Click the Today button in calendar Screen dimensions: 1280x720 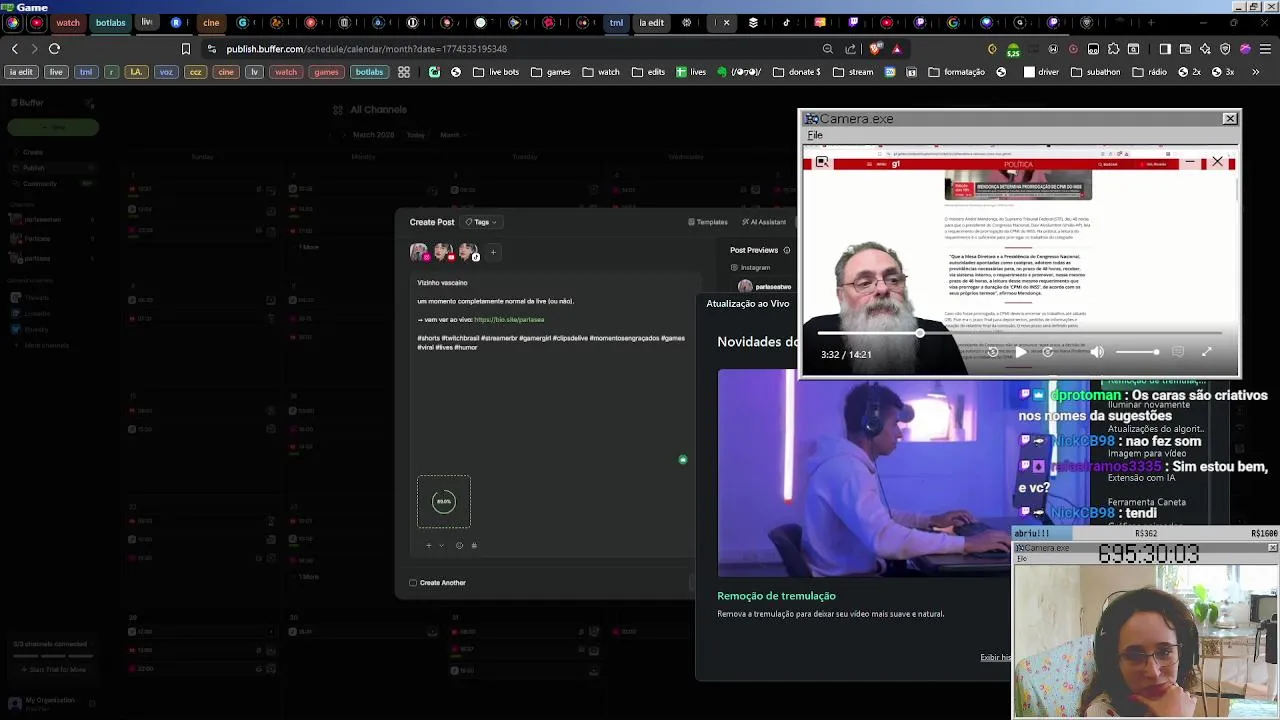tap(416, 135)
